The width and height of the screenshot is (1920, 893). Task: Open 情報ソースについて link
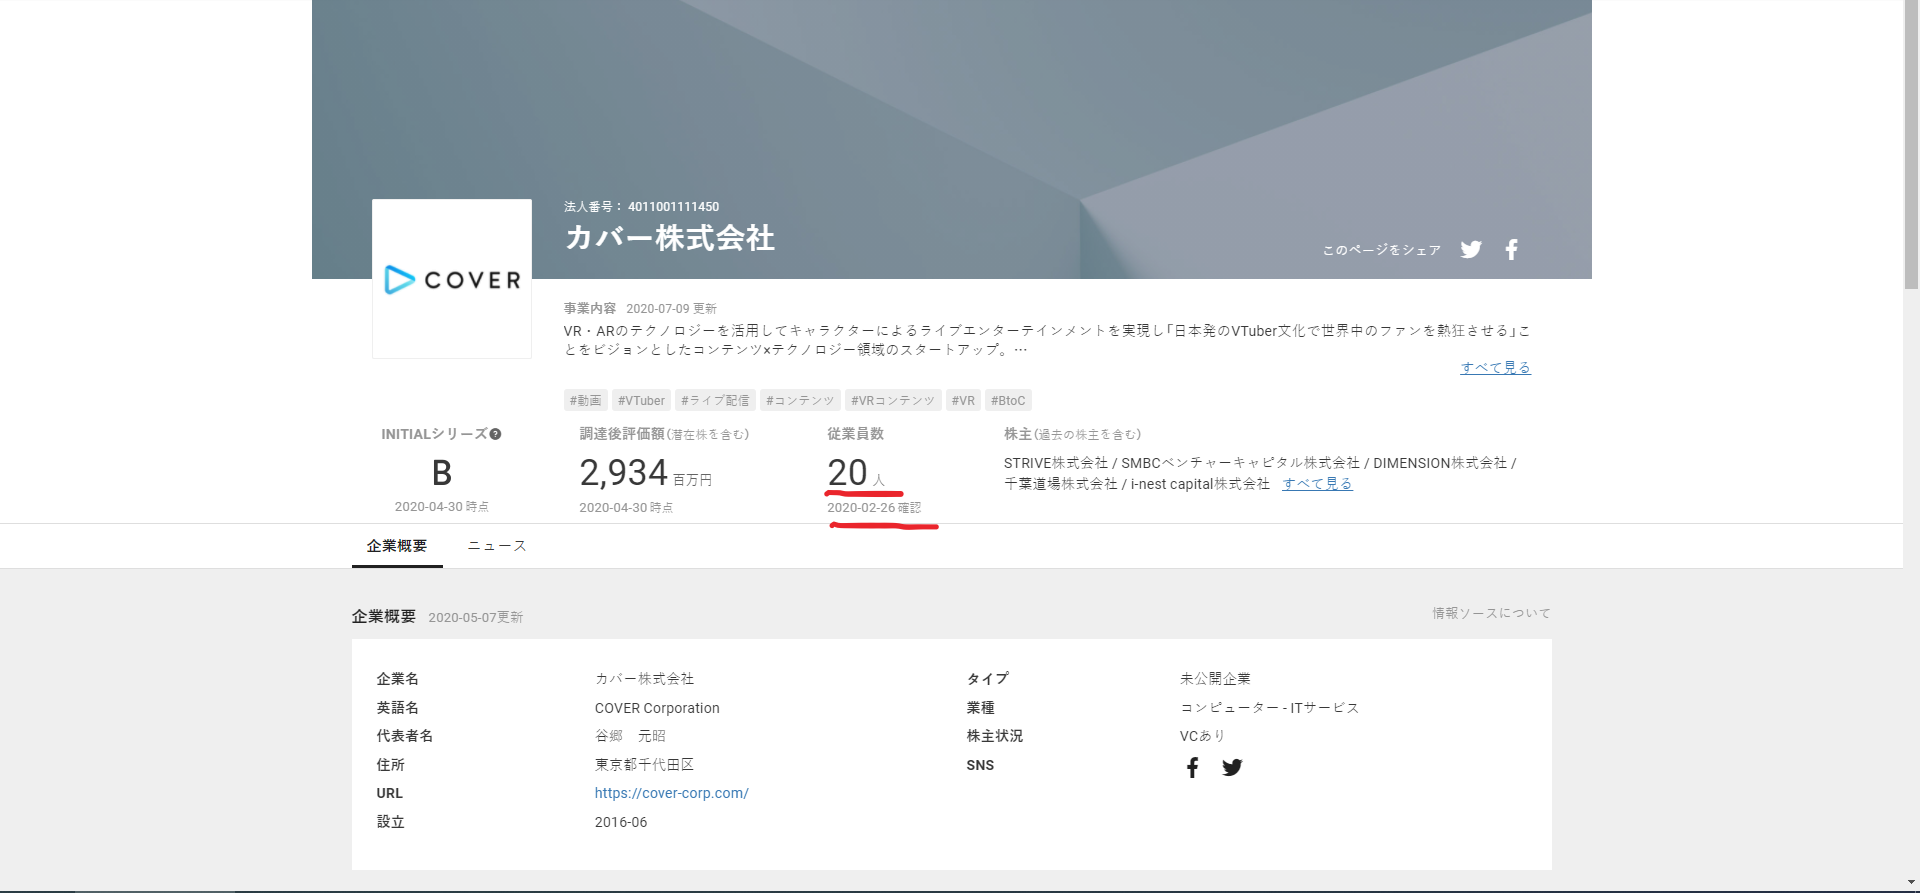click(1491, 613)
